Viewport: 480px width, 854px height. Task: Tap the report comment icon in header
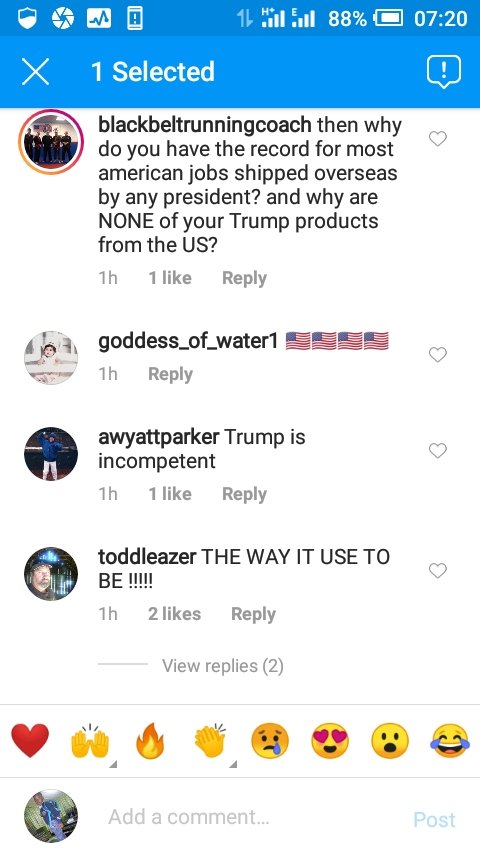tap(443, 71)
